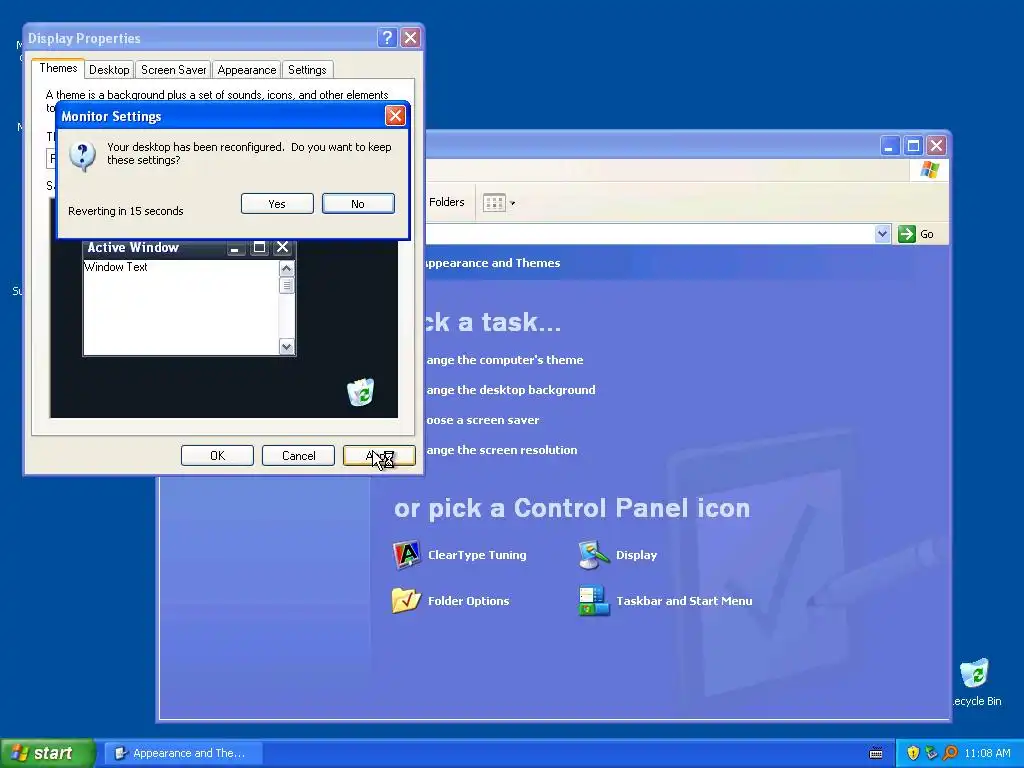Click the Recycle Bin in theme preview

tap(360, 392)
